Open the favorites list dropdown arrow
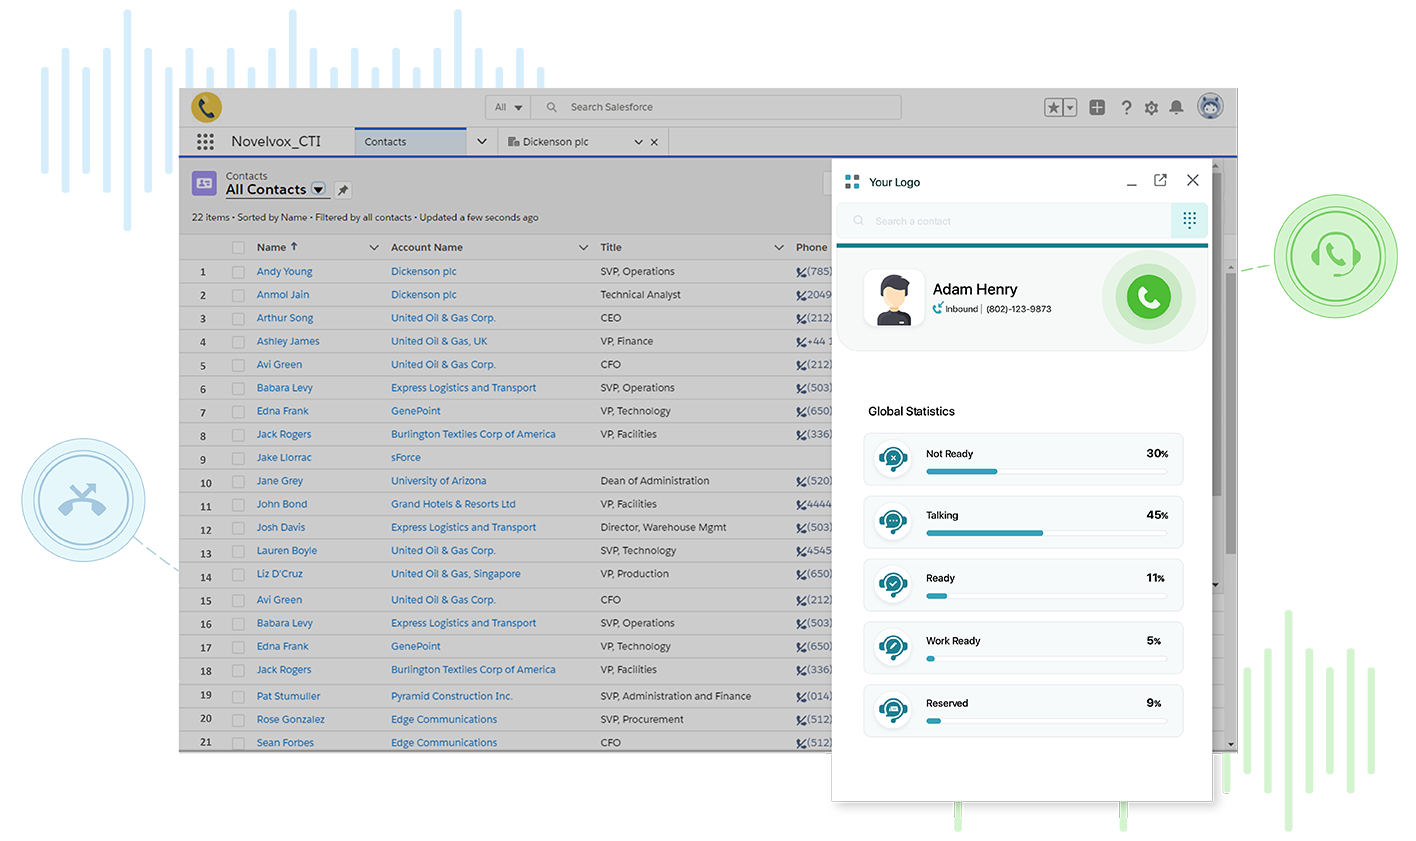 [x=1070, y=107]
